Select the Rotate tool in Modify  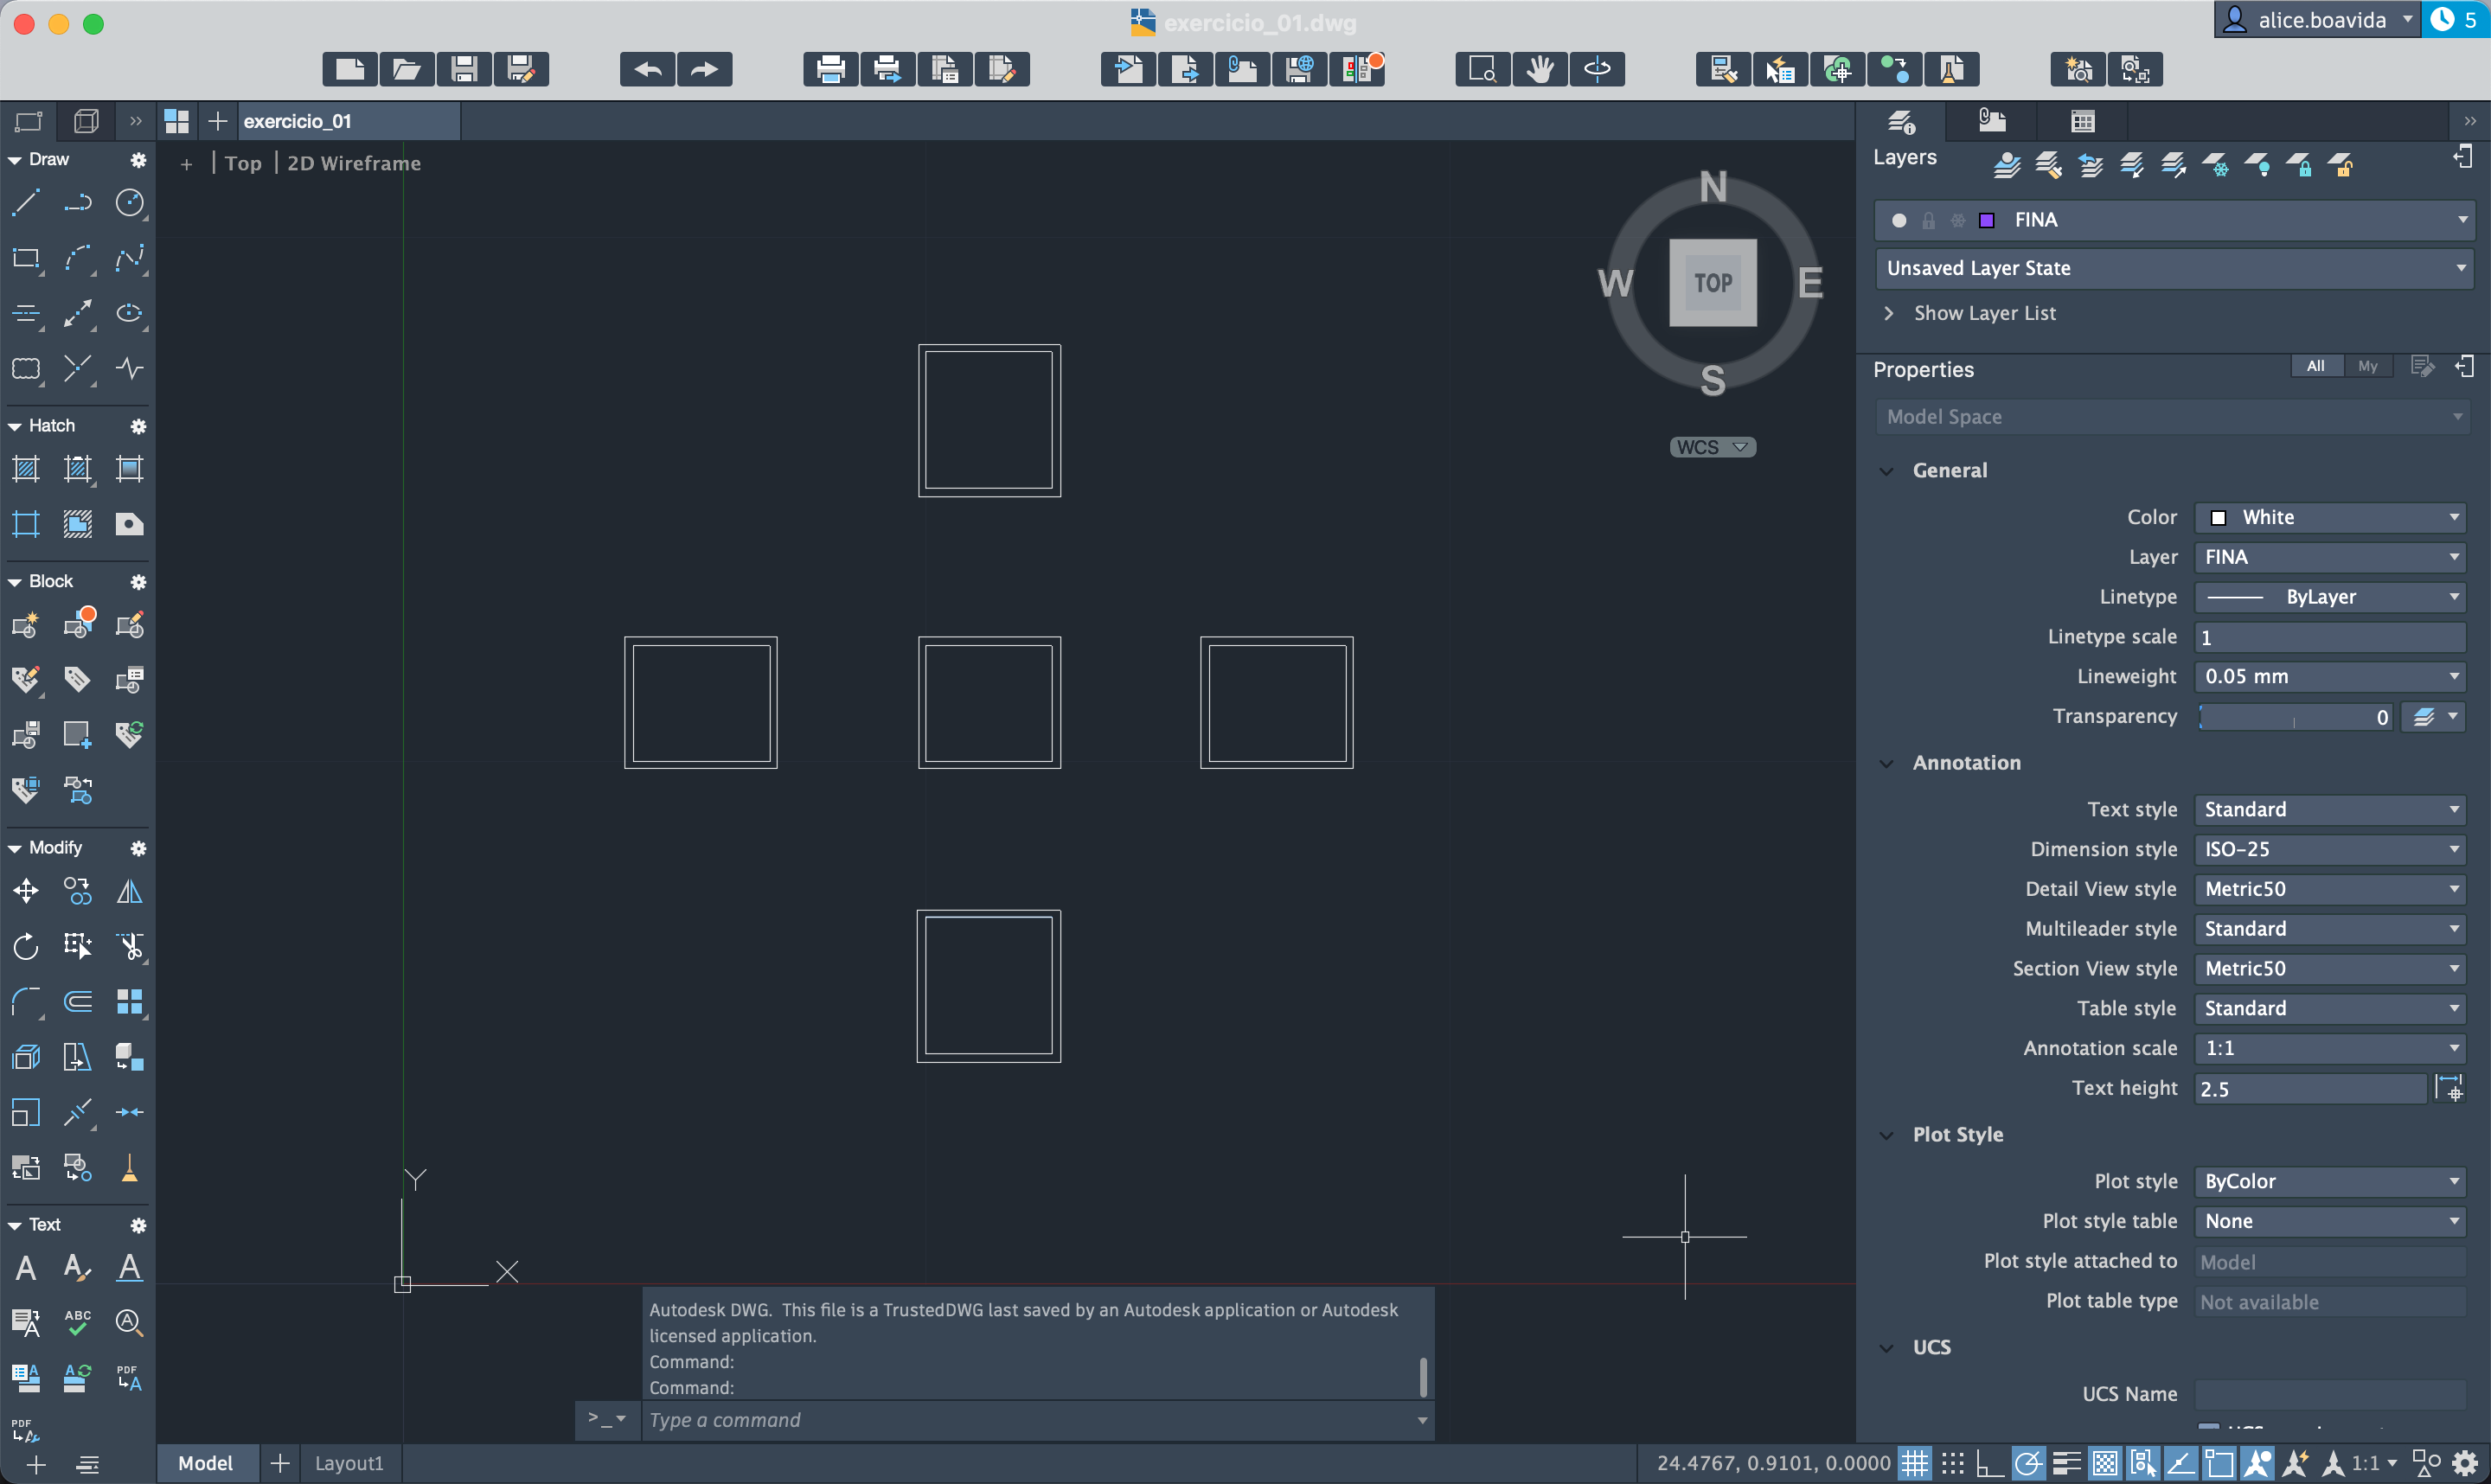point(26,946)
